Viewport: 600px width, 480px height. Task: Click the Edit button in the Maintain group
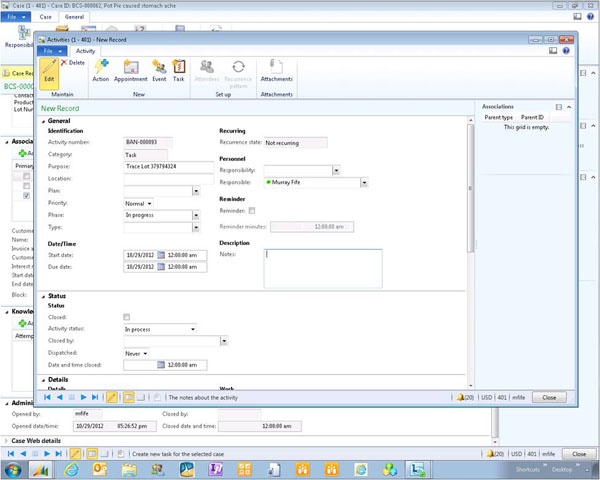tap(48, 70)
